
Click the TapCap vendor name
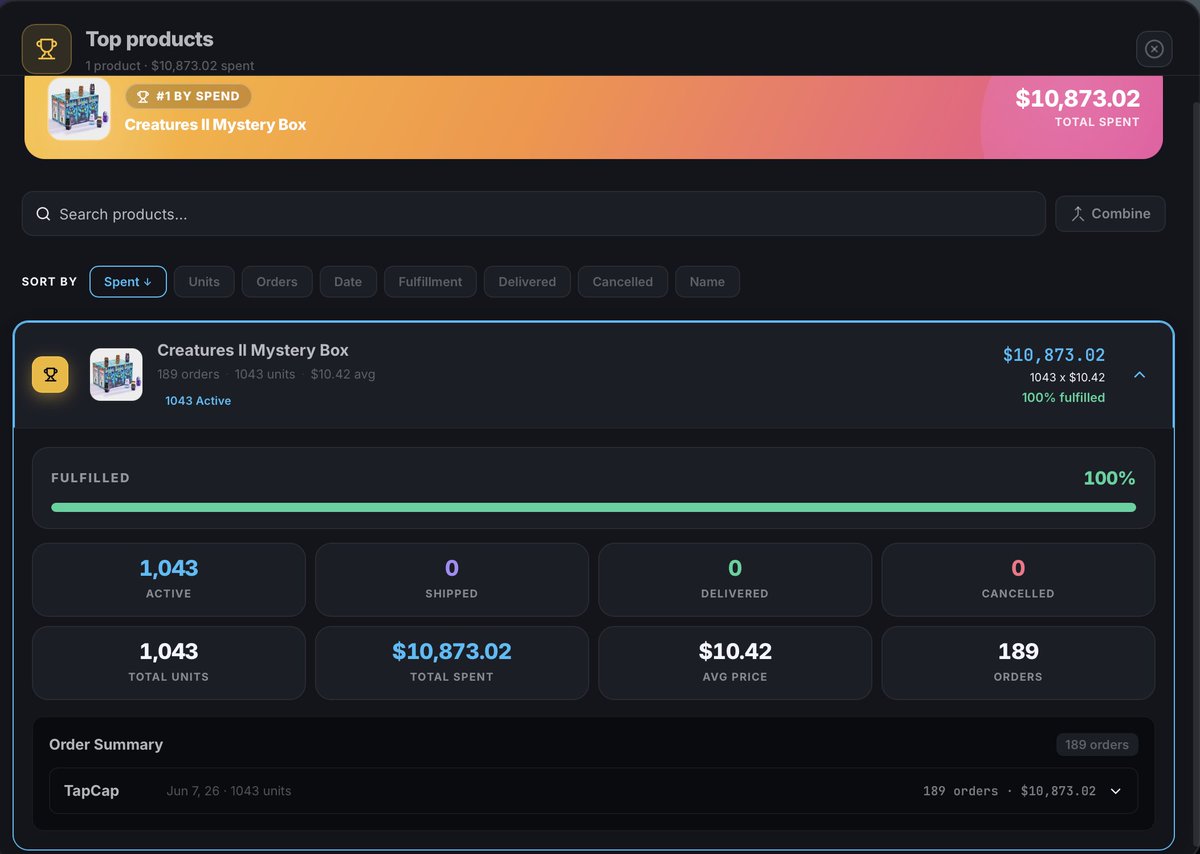(x=92, y=791)
